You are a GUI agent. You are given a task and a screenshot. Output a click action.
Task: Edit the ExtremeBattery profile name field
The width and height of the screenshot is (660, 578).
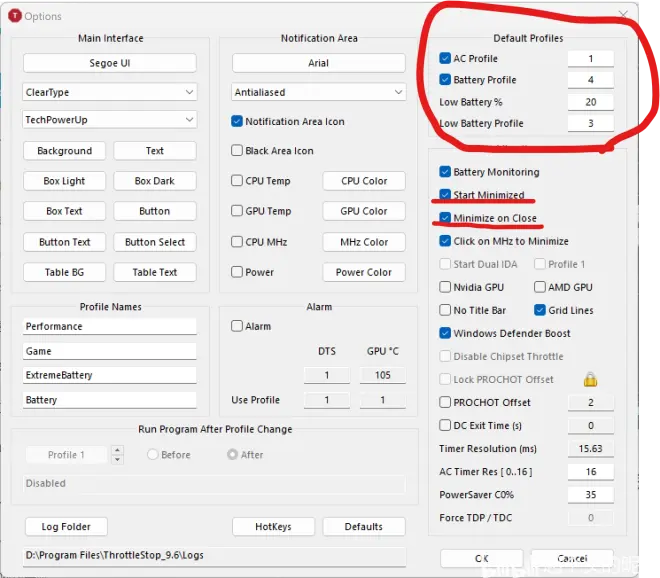click(109, 375)
